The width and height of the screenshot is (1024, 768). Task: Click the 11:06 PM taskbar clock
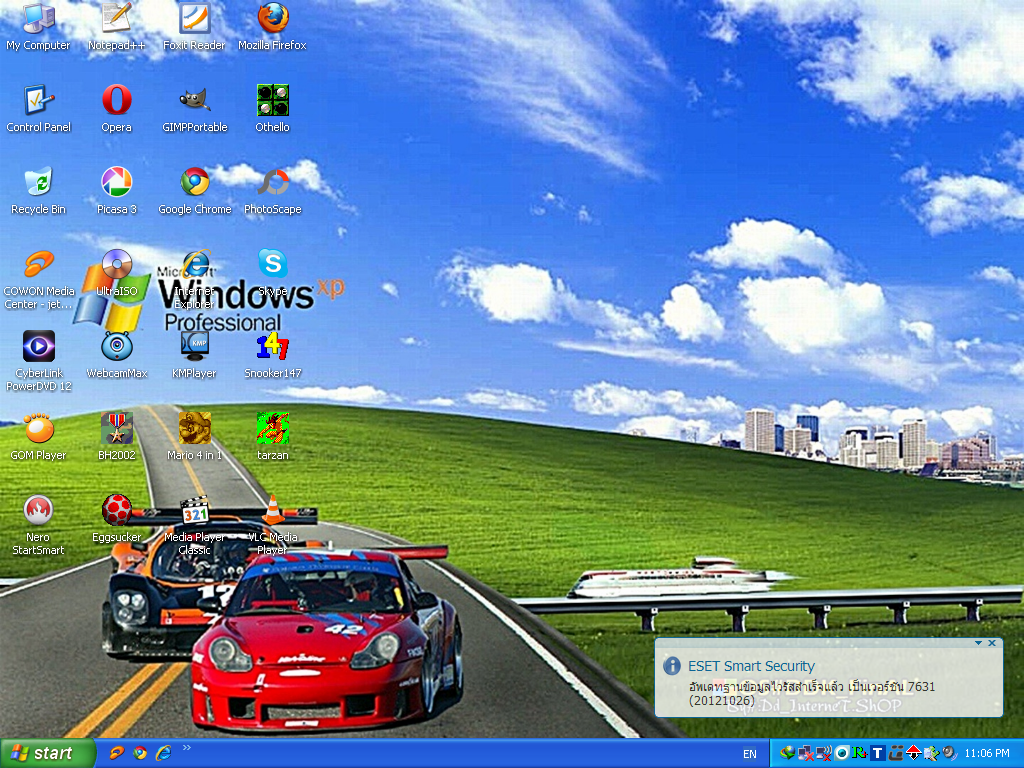[987, 754]
